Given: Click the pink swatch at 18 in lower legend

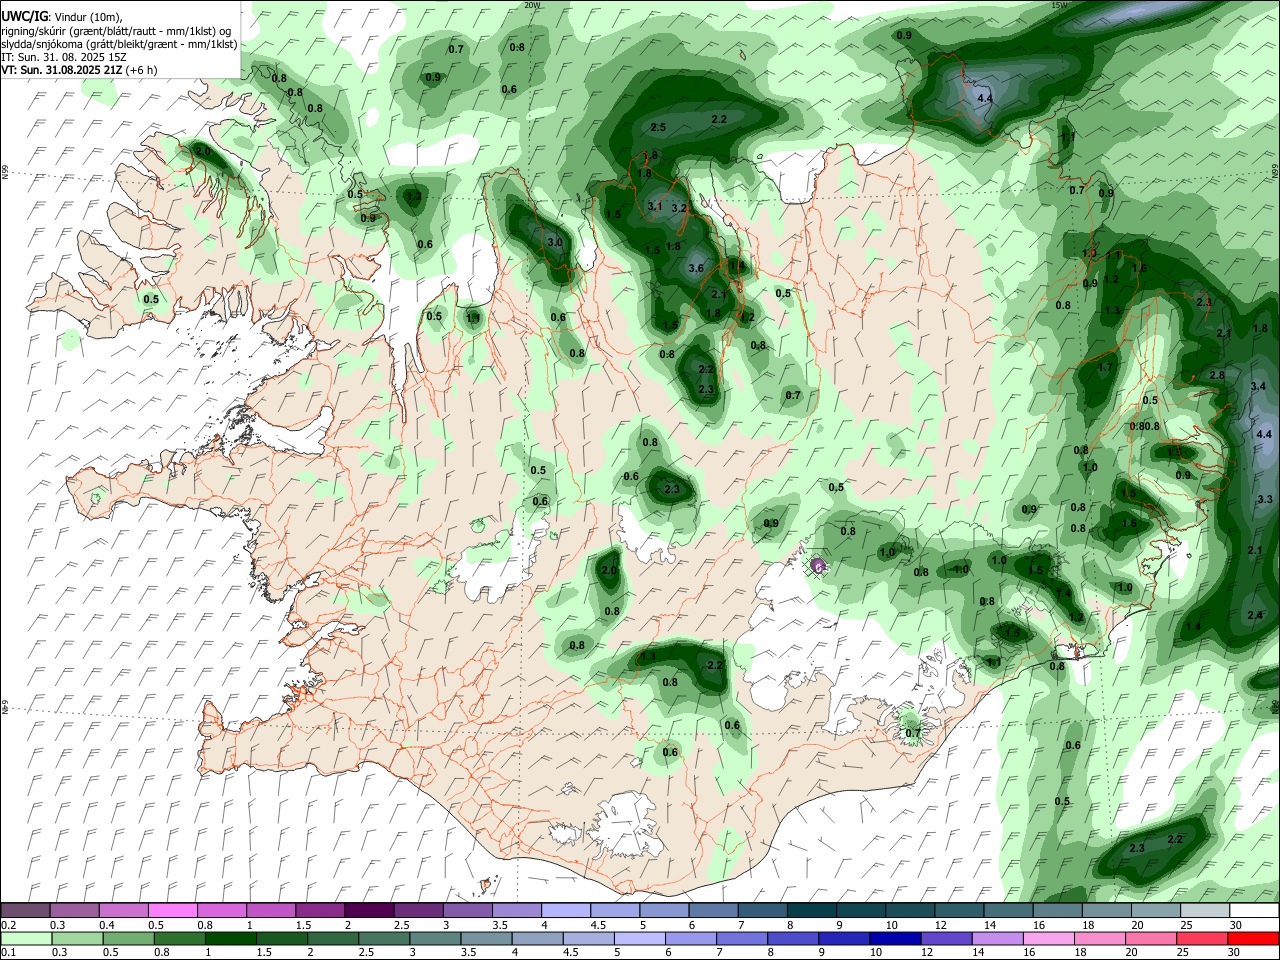Looking at the screenshot, I should [x=1101, y=939].
